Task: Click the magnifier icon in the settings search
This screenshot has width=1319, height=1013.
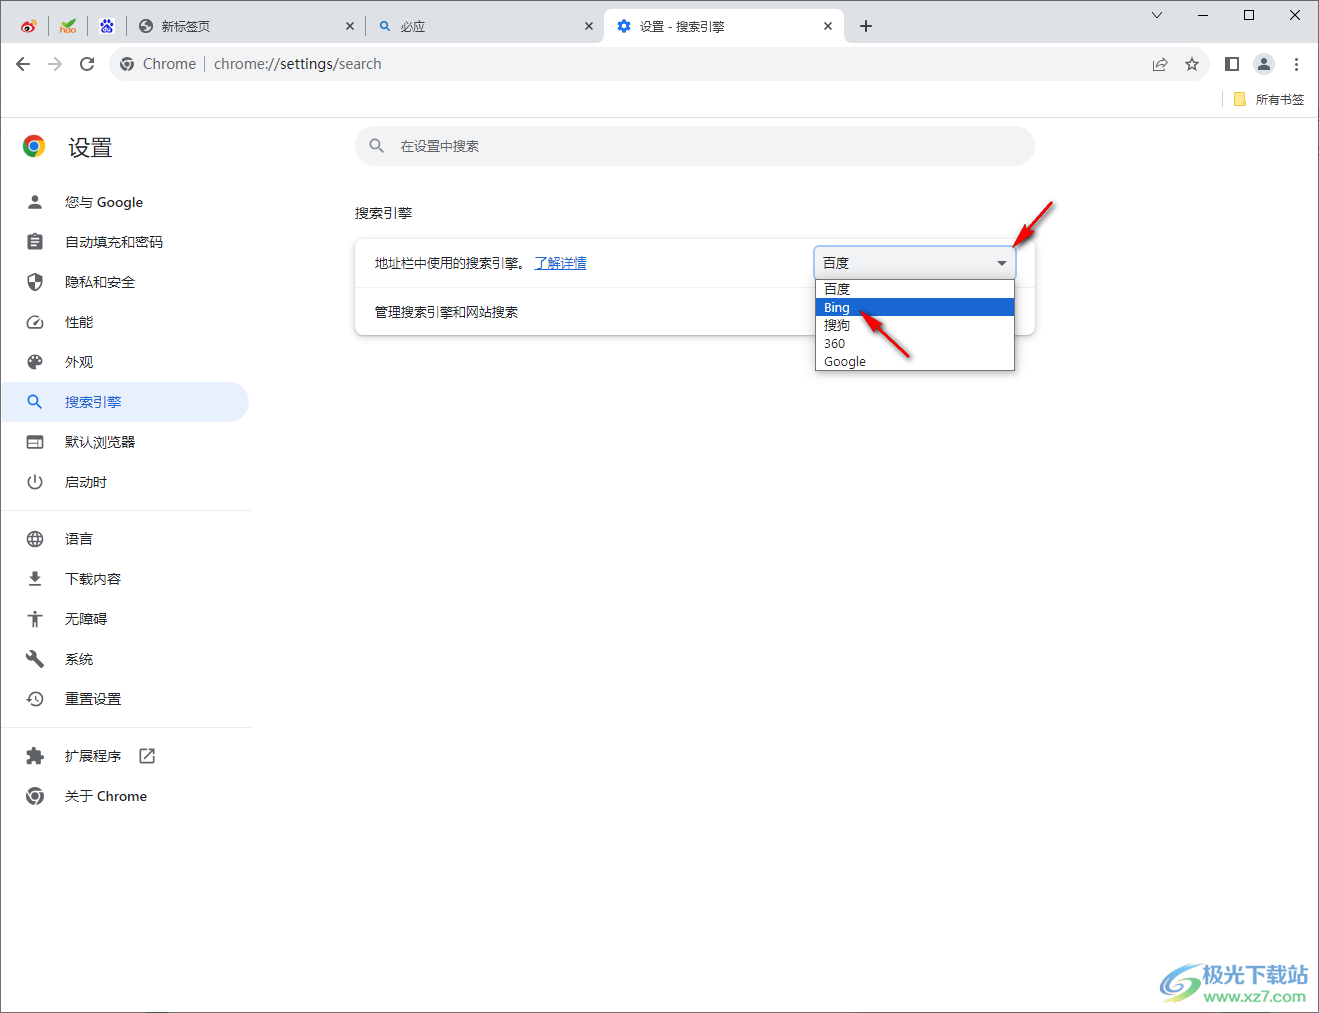Action: [x=377, y=146]
